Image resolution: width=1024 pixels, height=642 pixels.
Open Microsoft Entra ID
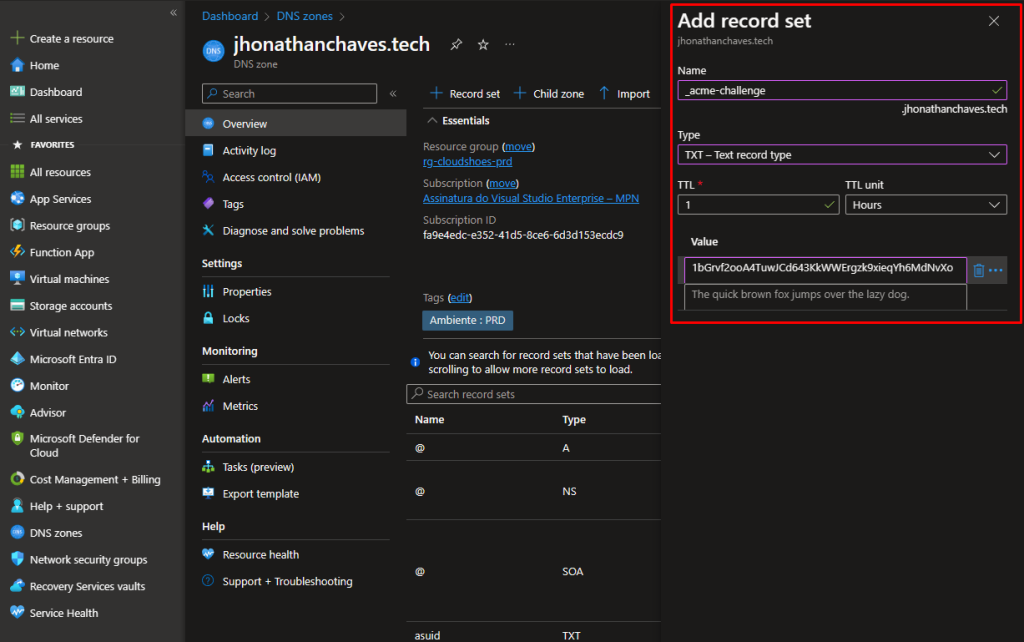click(x=72, y=360)
